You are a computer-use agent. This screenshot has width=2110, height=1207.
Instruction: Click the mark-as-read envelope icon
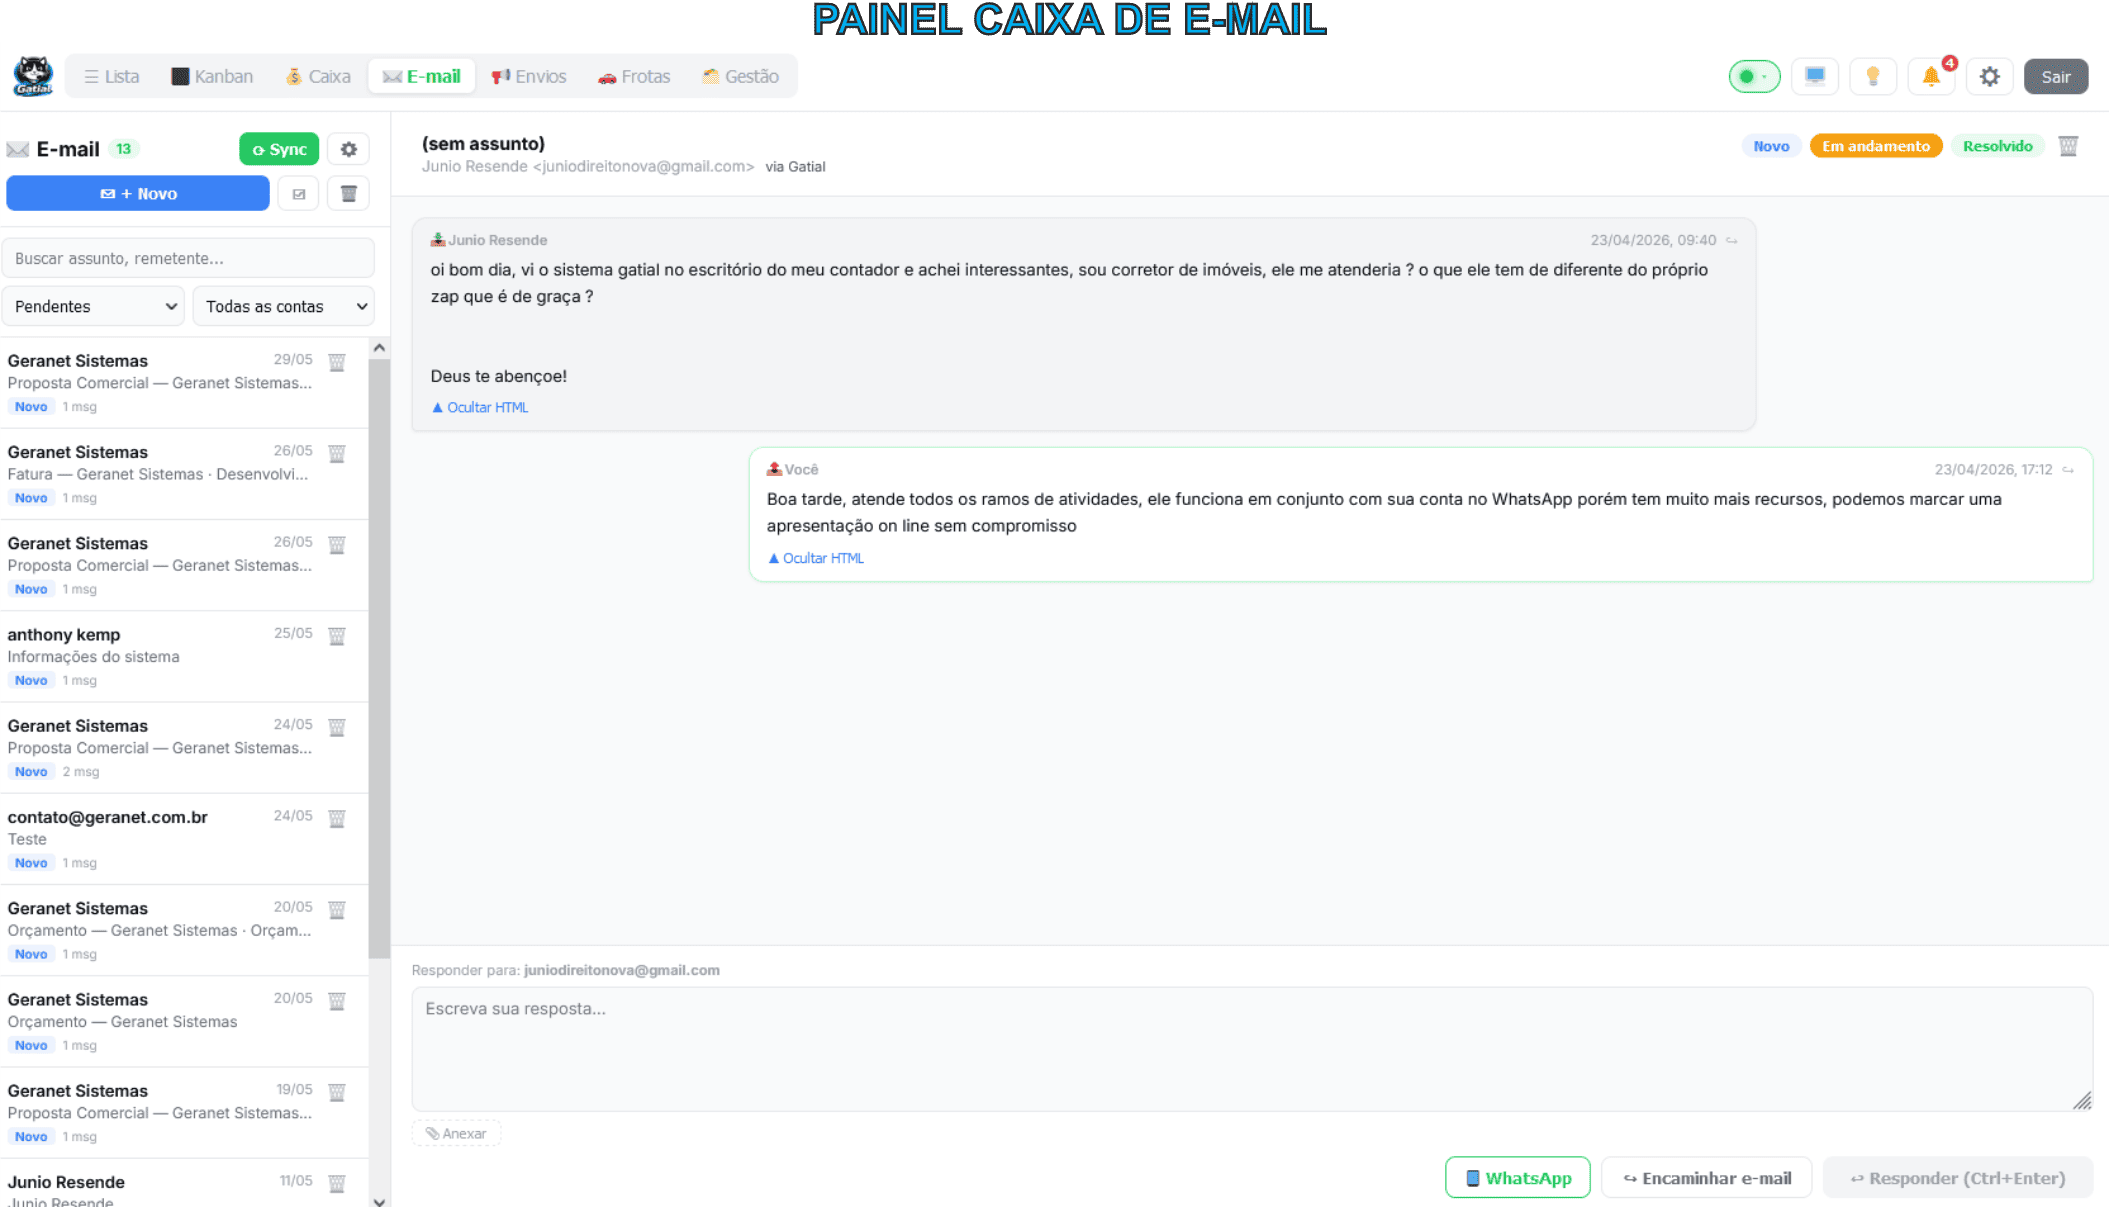299,193
